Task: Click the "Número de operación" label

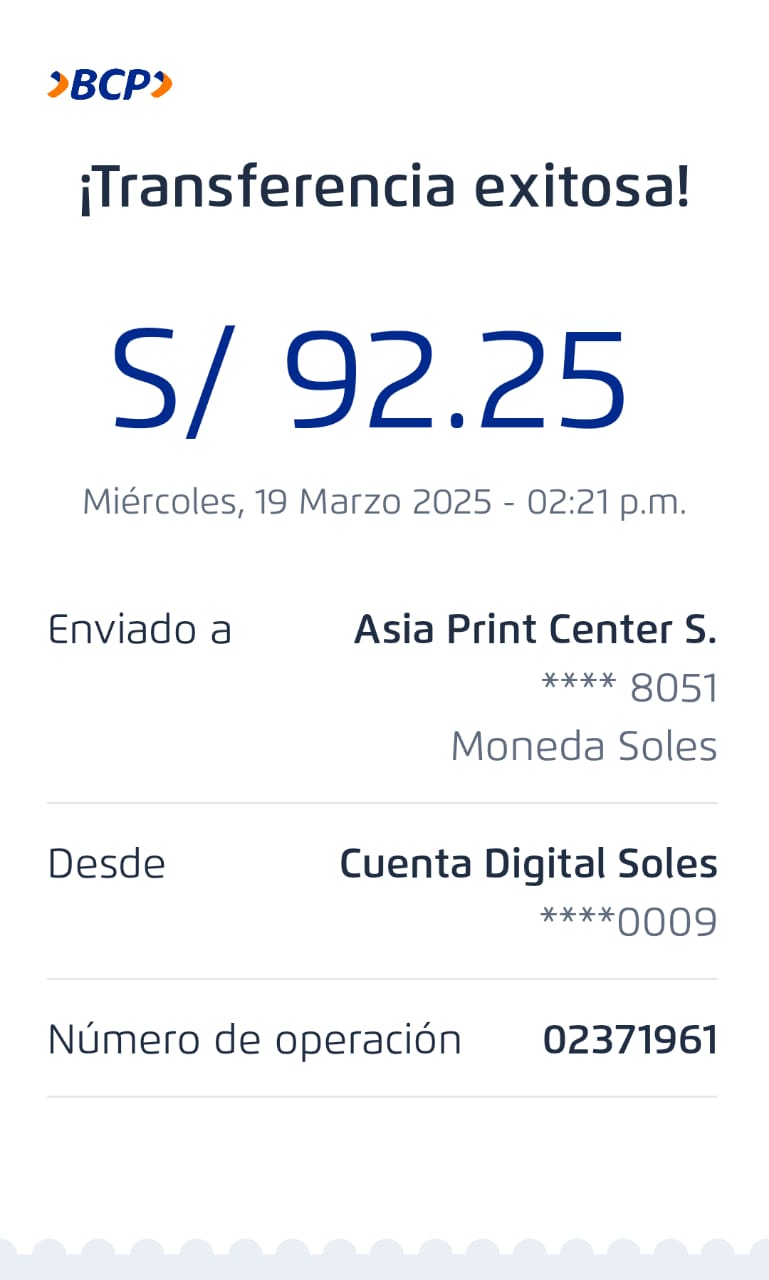Action: pyautogui.click(x=254, y=1040)
